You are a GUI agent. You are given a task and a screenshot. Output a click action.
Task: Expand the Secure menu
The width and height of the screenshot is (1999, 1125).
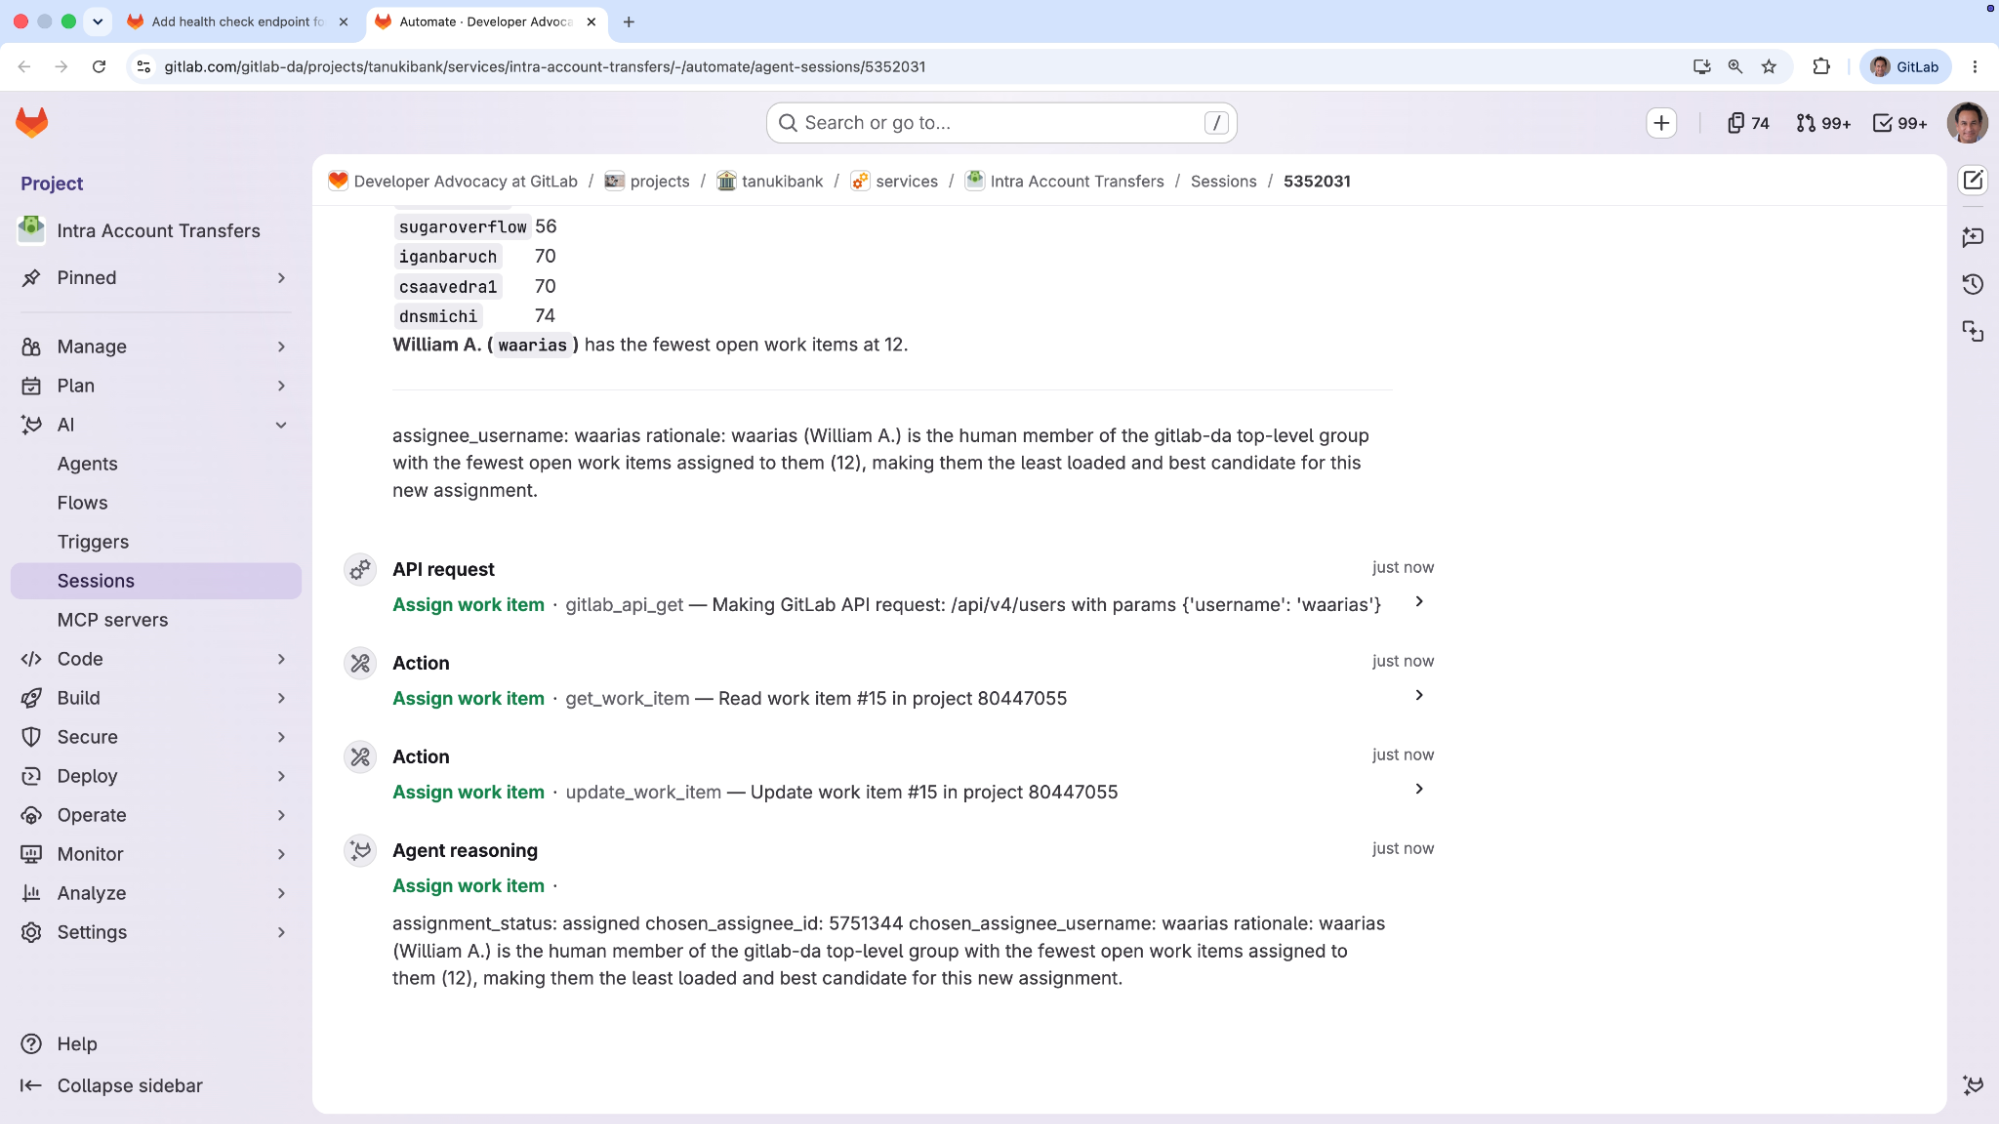coord(155,737)
